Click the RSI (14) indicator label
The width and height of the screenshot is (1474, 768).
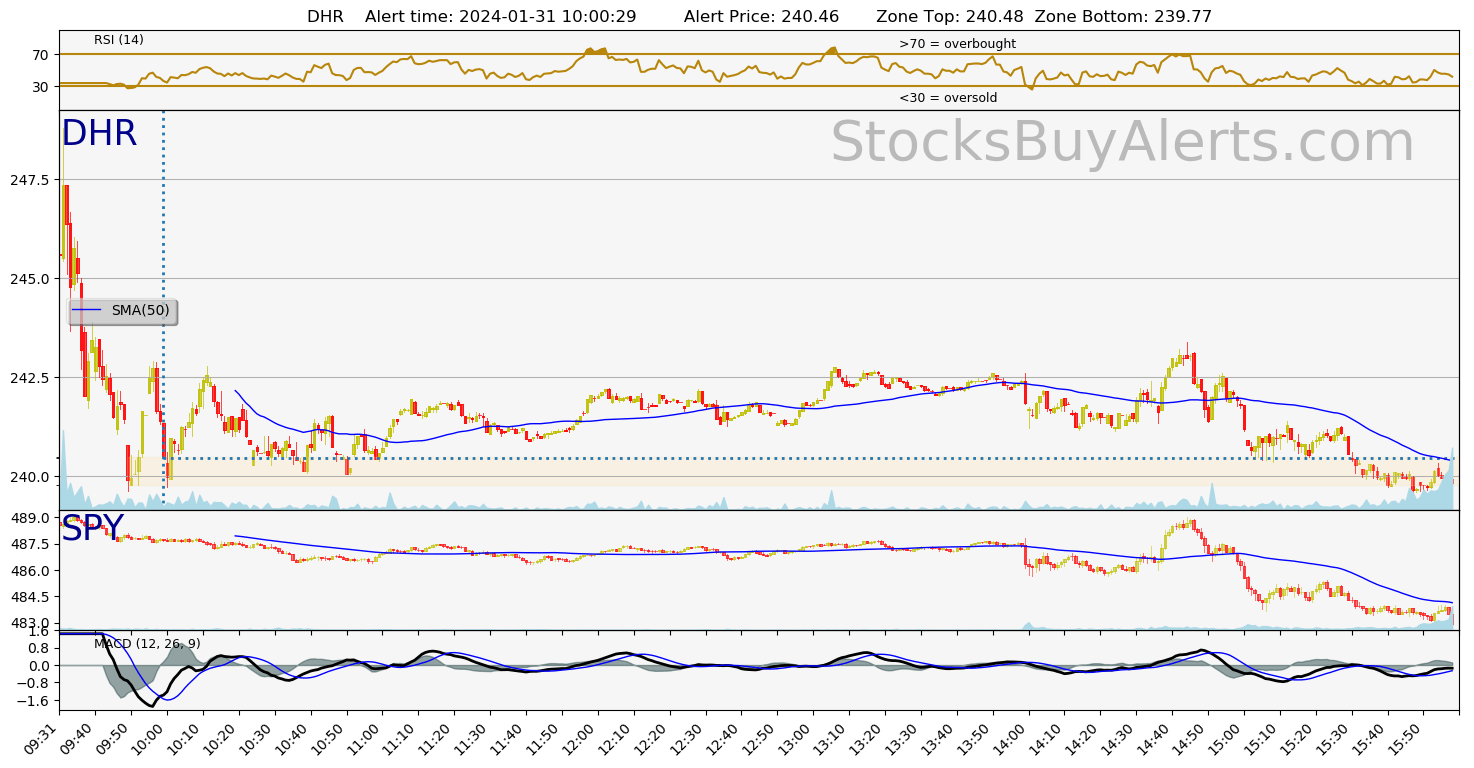[x=119, y=40]
